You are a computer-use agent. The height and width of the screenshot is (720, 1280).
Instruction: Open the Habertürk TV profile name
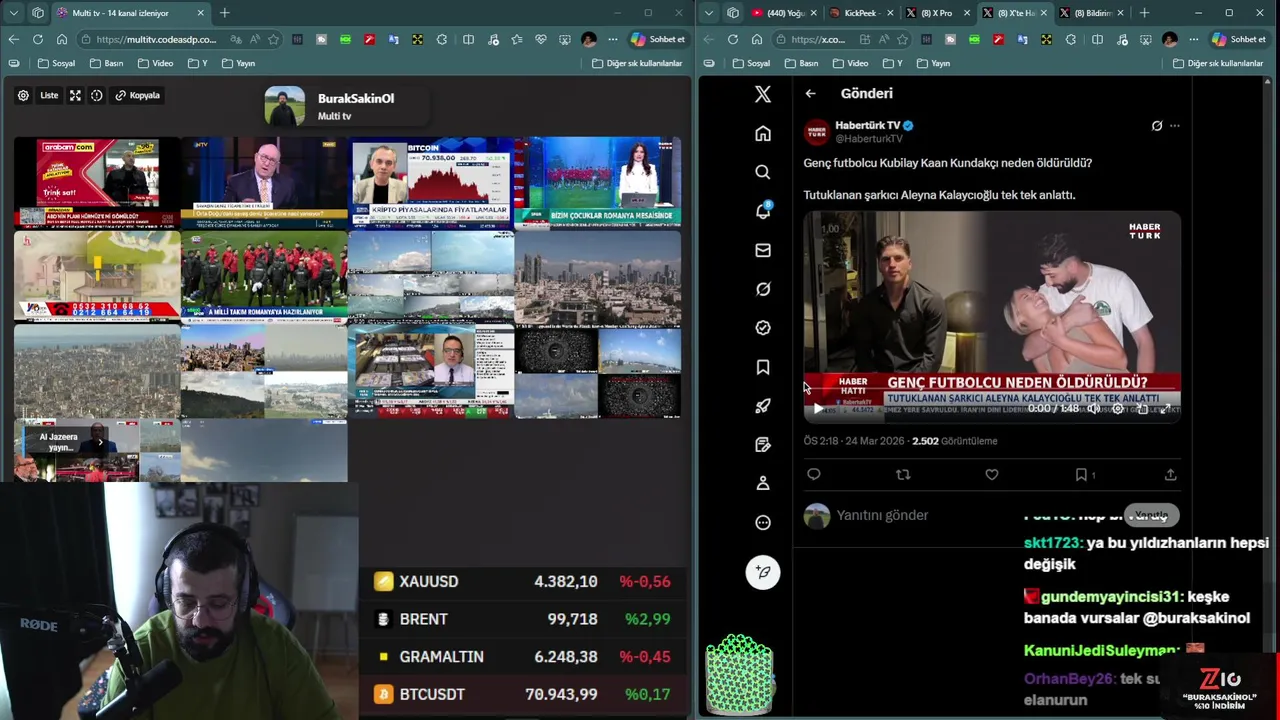867,125
